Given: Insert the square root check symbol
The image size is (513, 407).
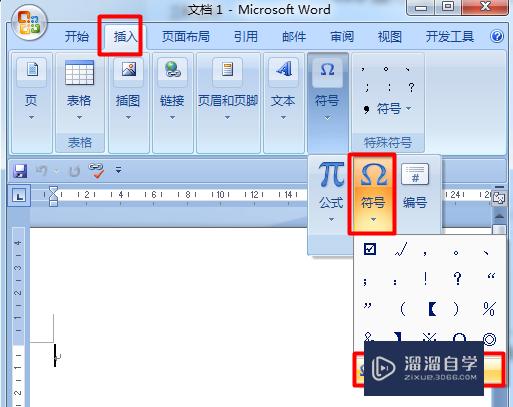Looking at the screenshot, I should [x=401, y=249].
